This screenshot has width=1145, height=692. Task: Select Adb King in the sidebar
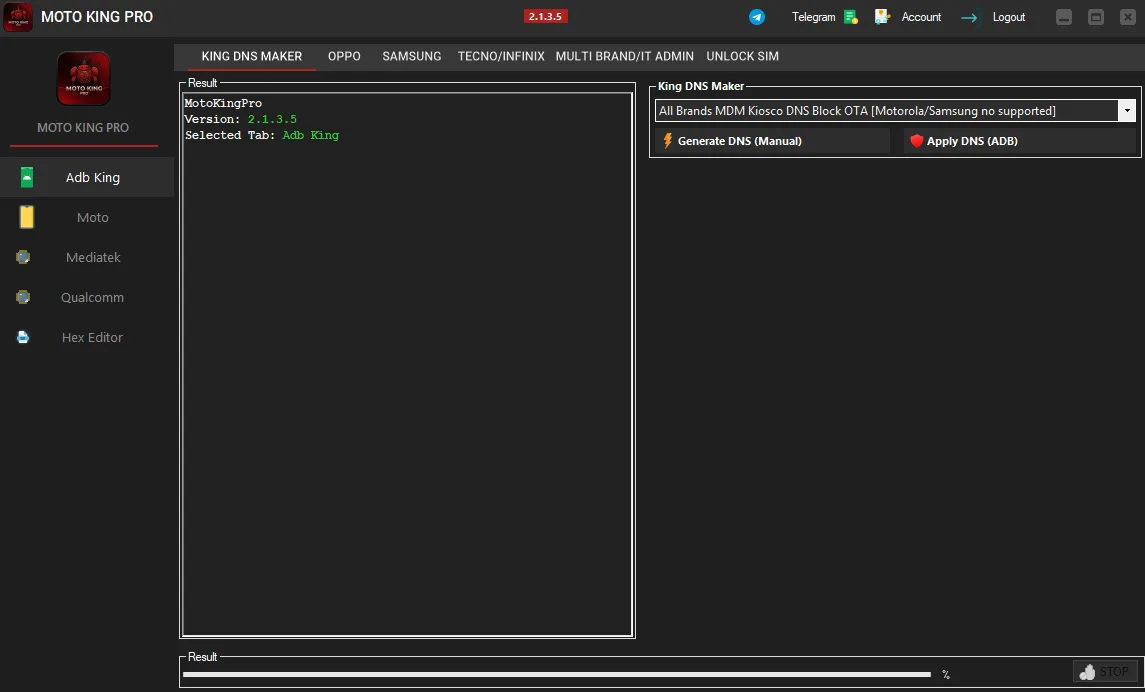tap(87, 177)
